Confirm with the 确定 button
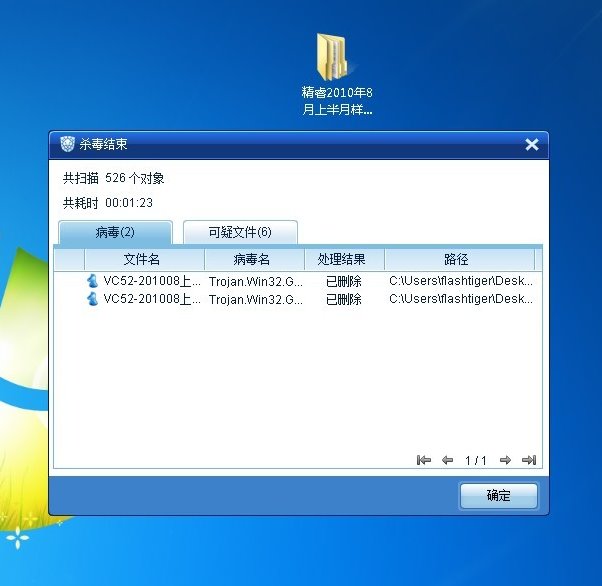The height and width of the screenshot is (586, 602). (498, 495)
